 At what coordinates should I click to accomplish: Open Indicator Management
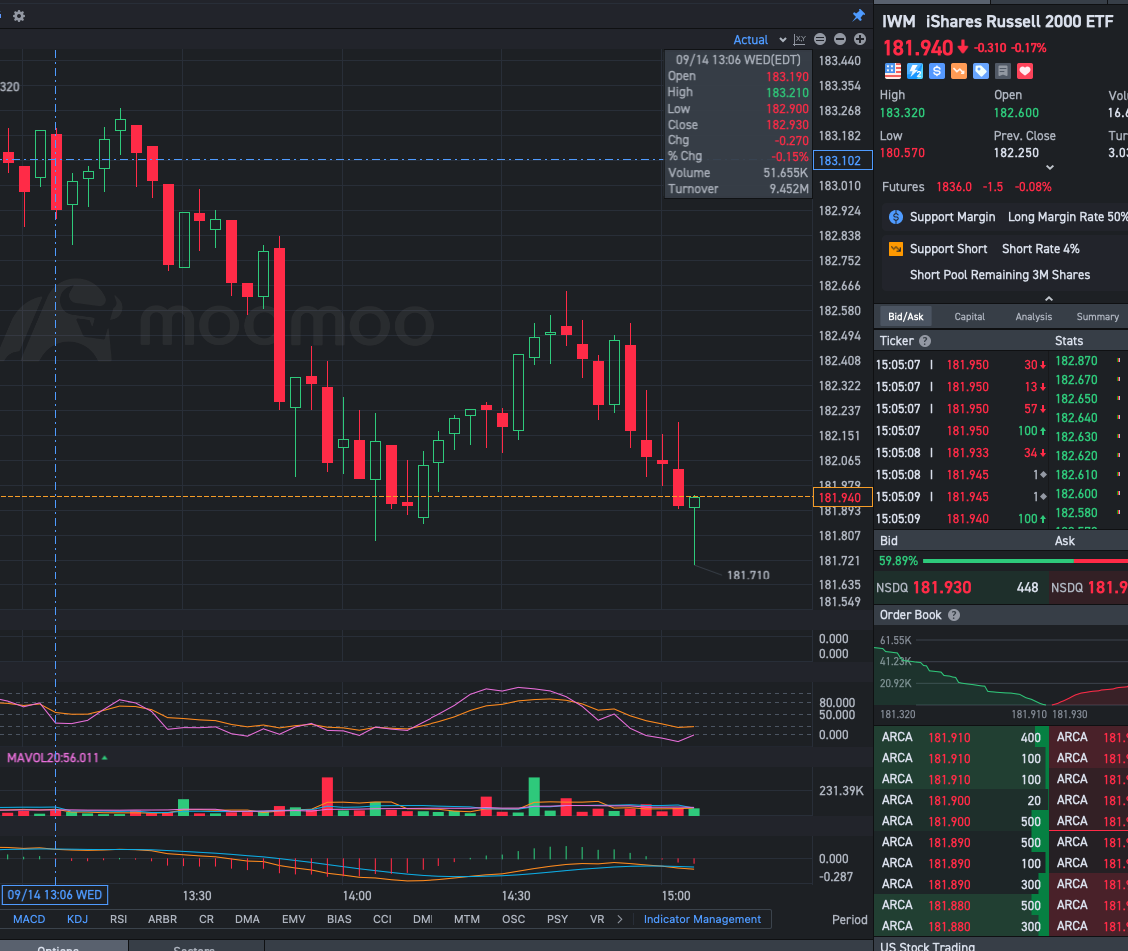click(702, 919)
